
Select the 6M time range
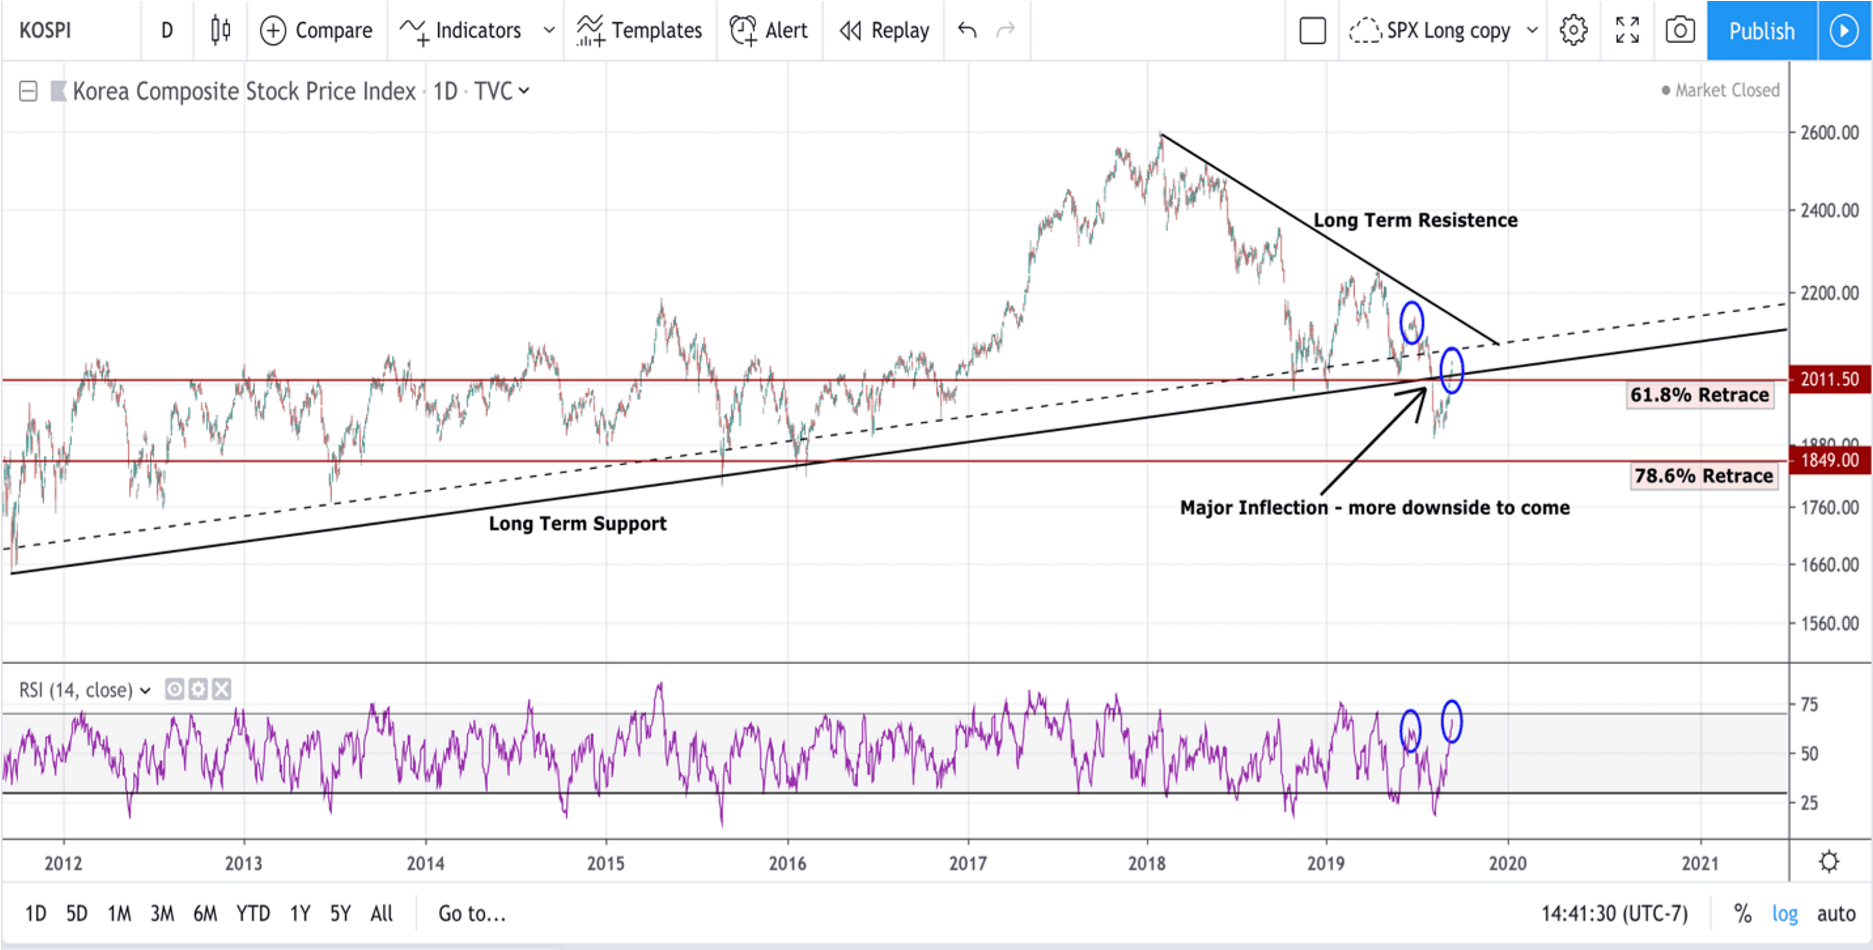[205, 913]
